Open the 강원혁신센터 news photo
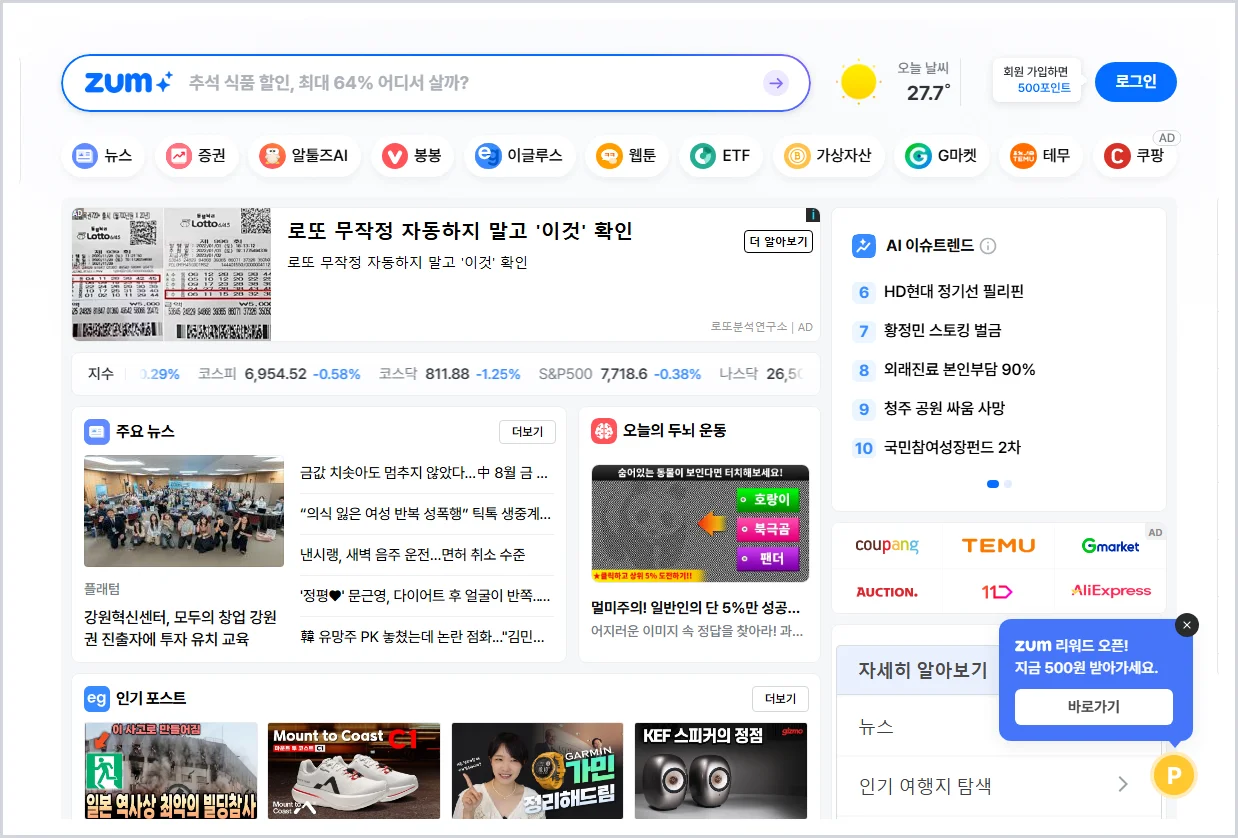The height and width of the screenshot is (838, 1238). [x=184, y=511]
